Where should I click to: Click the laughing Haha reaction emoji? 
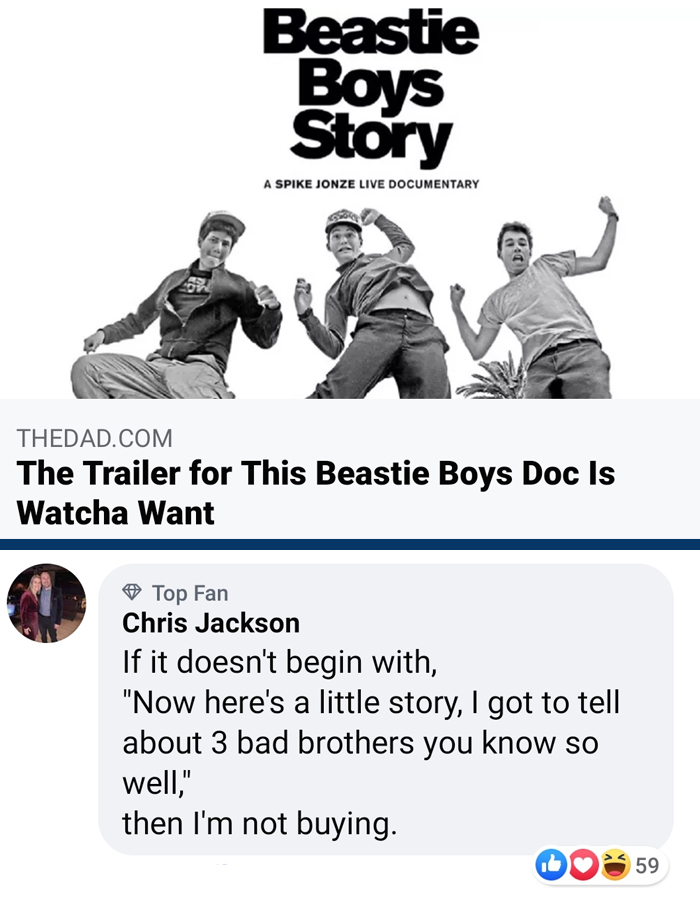click(616, 865)
